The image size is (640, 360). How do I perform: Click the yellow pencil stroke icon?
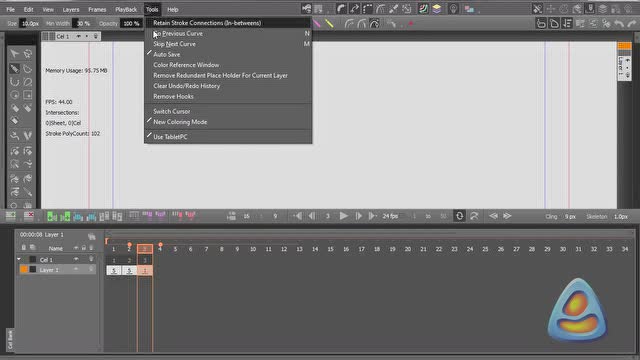click(329, 24)
